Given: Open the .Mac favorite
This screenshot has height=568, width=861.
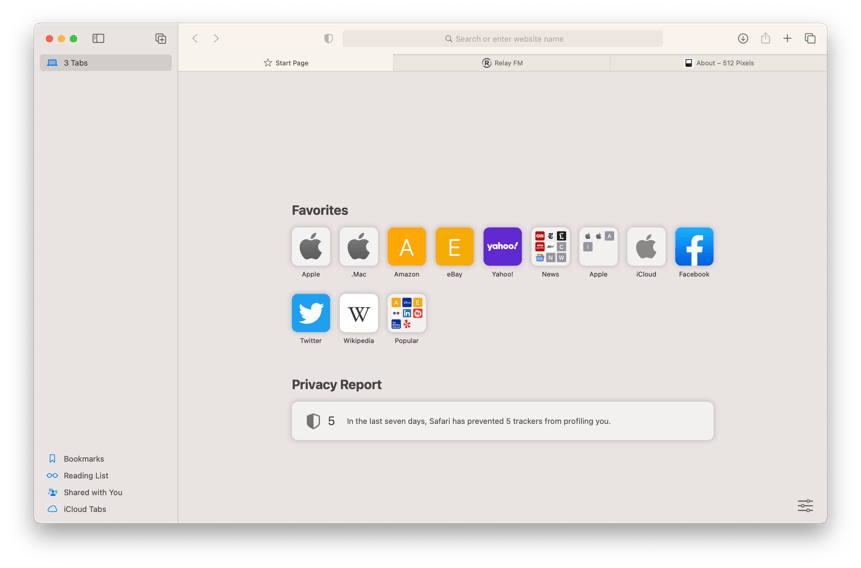Looking at the screenshot, I should coord(359,247).
